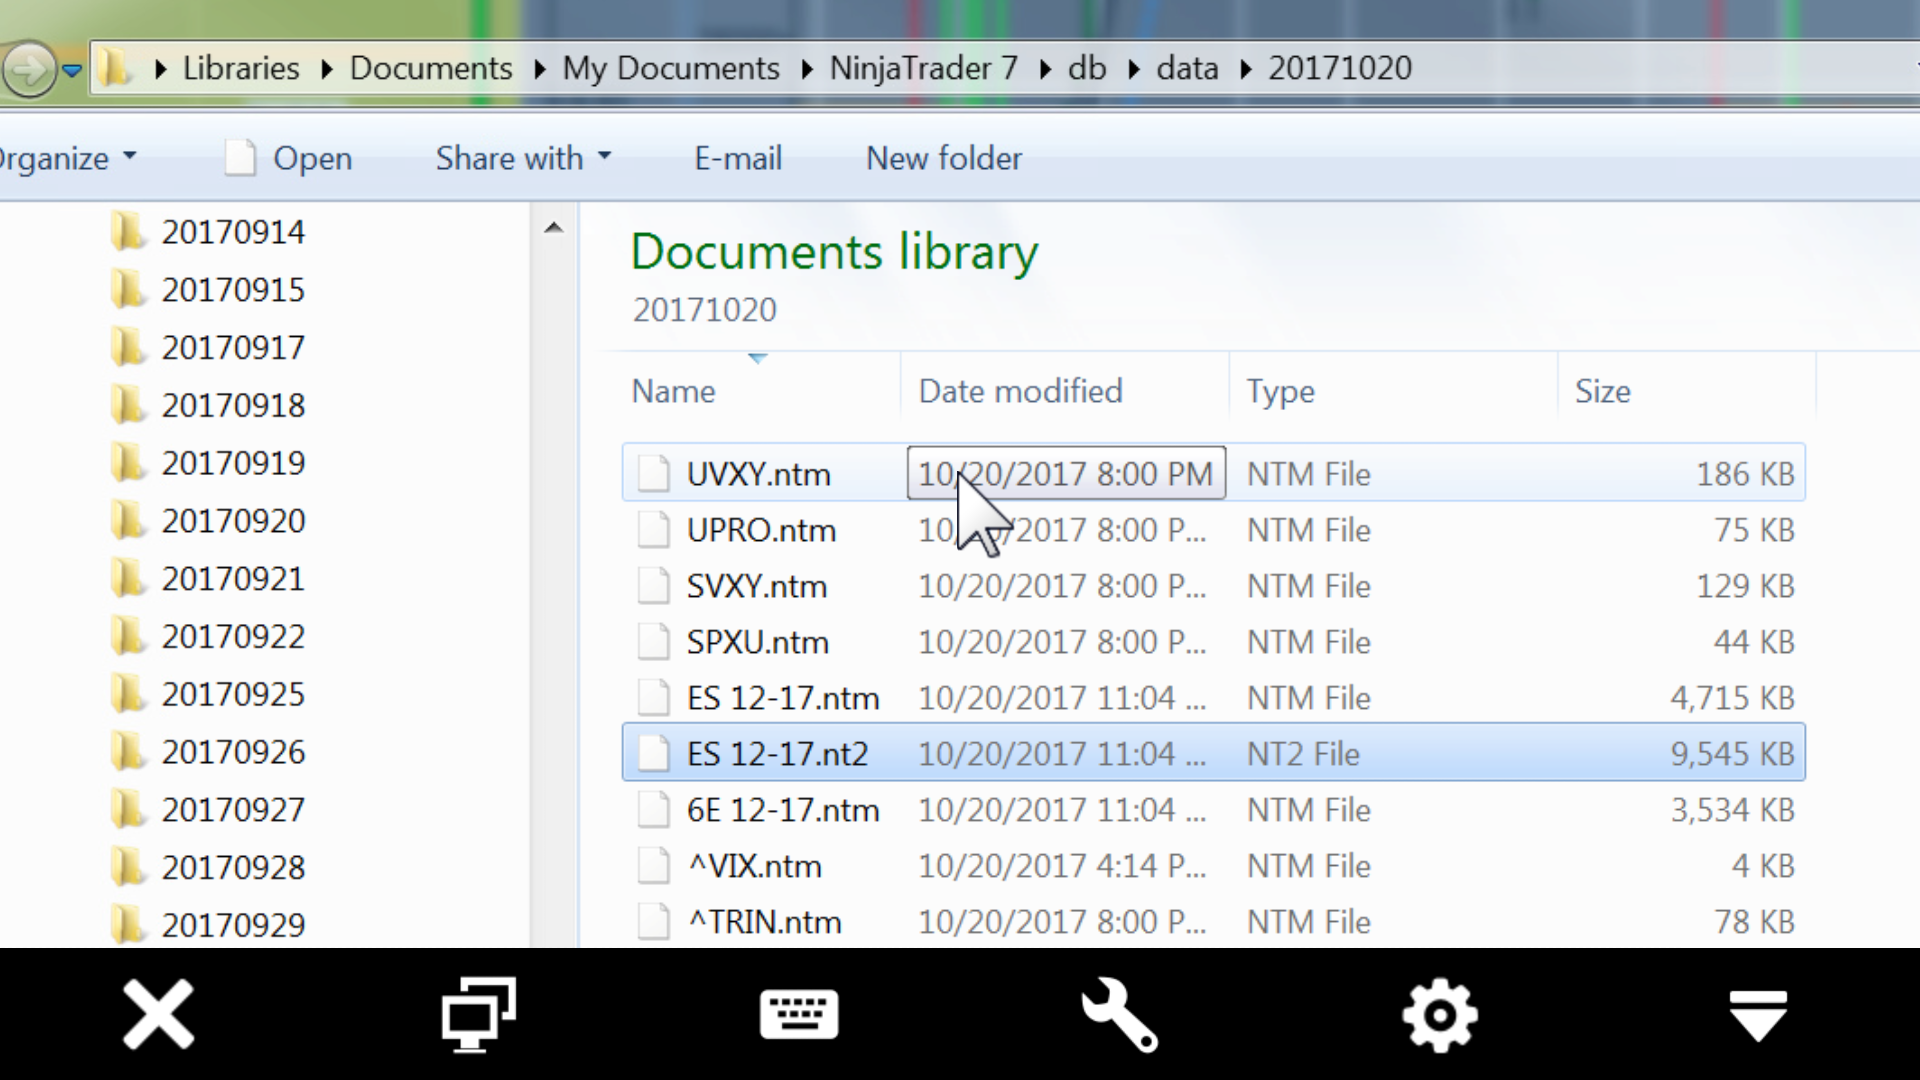Tap the hide toolbar down-arrow icon
The image size is (1920, 1080).
(x=1758, y=1015)
